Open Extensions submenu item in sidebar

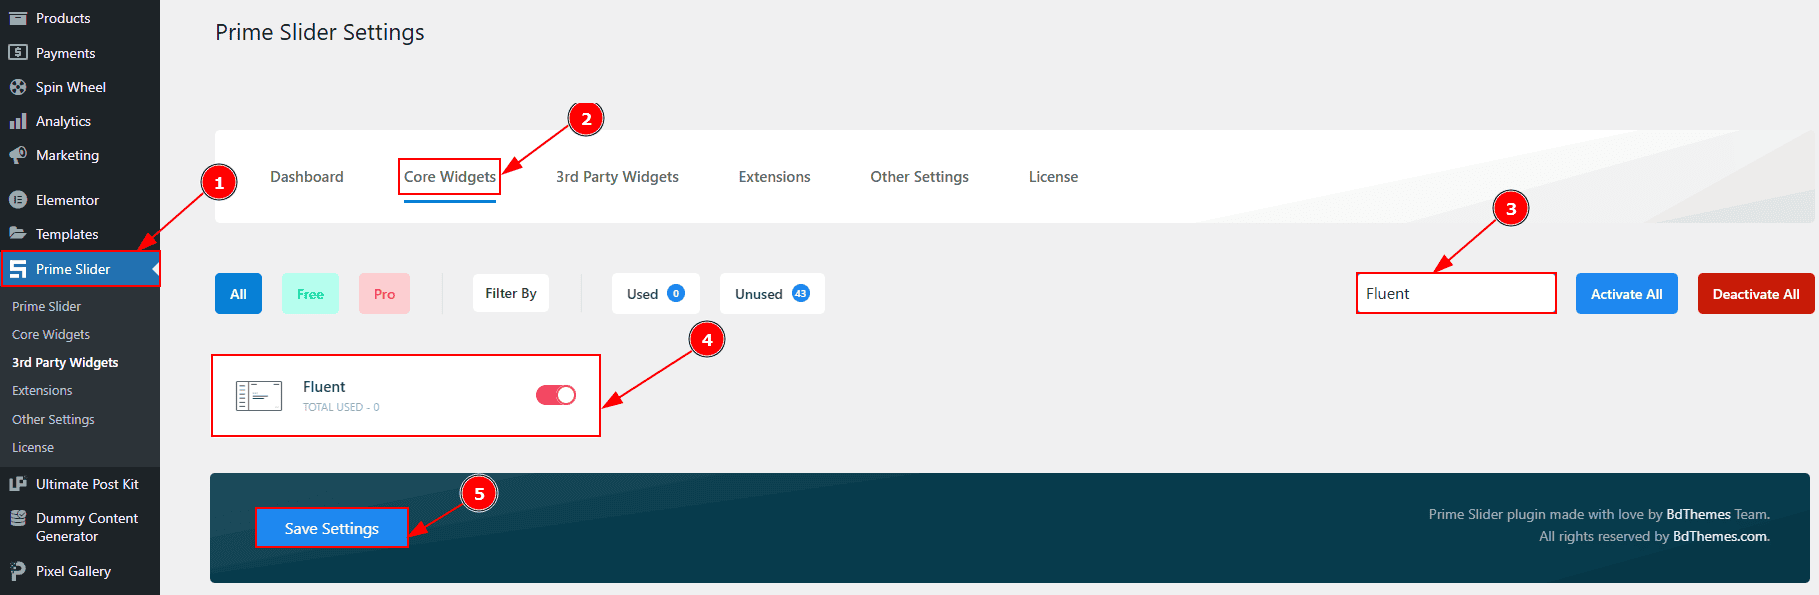(42, 390)
